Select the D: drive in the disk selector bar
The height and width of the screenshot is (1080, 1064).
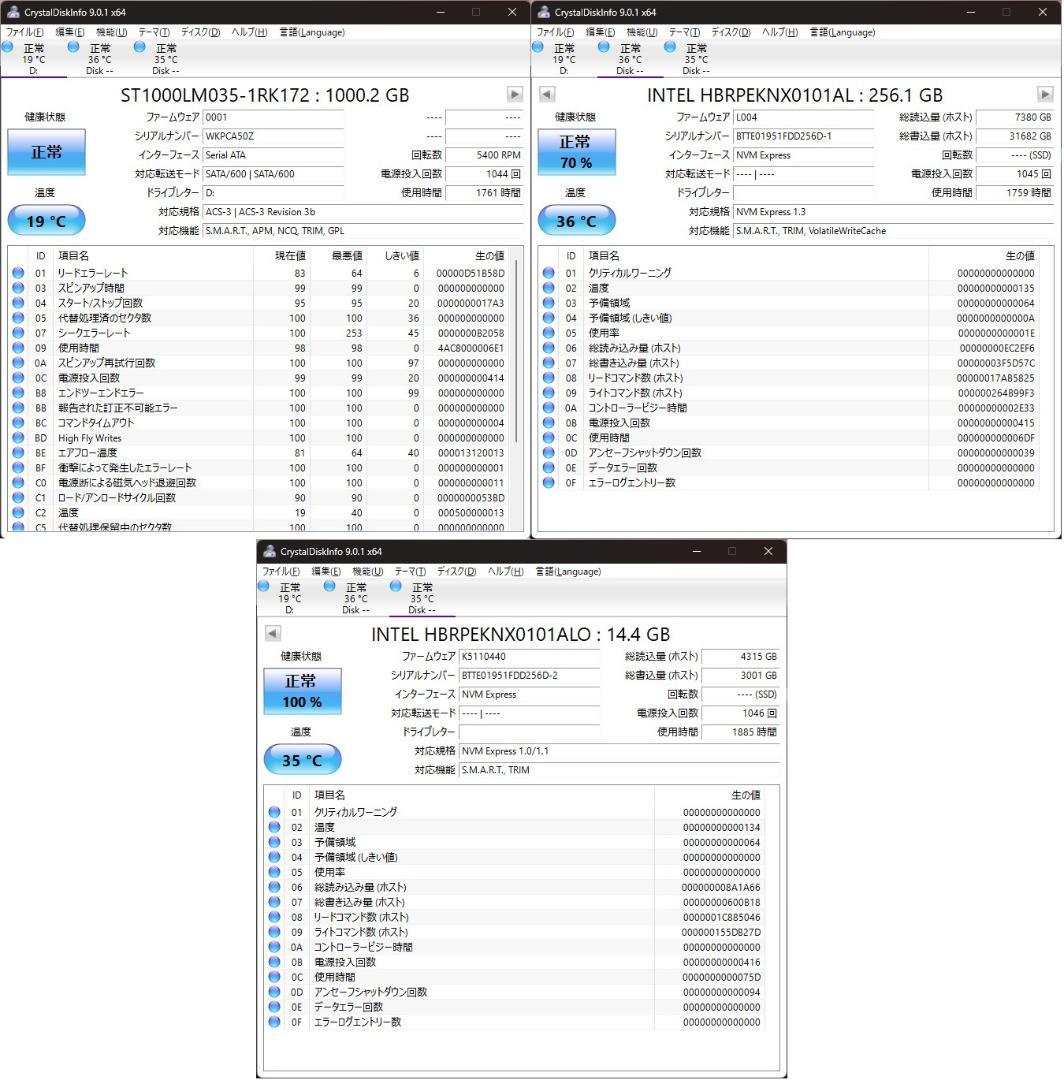33,55
